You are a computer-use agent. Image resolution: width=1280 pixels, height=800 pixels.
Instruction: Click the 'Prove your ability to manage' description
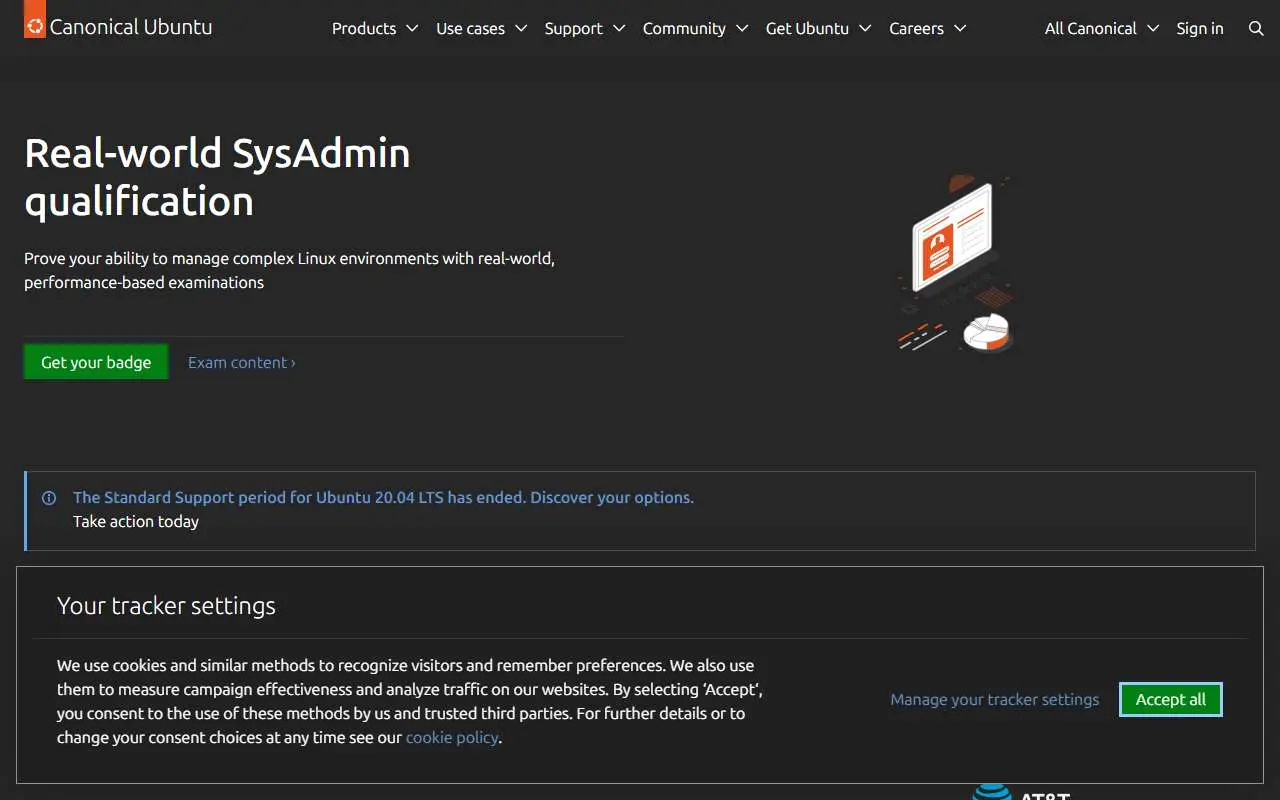[289, 270]
